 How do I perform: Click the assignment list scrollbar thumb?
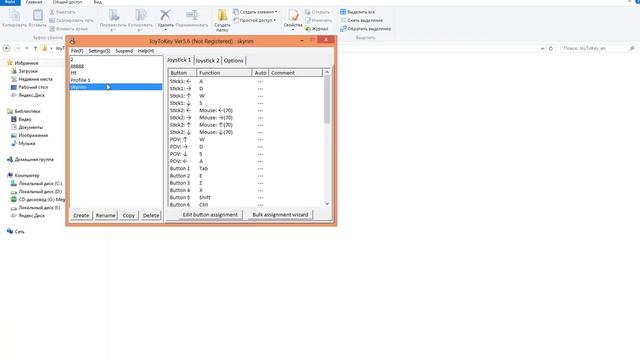point(327,100)
